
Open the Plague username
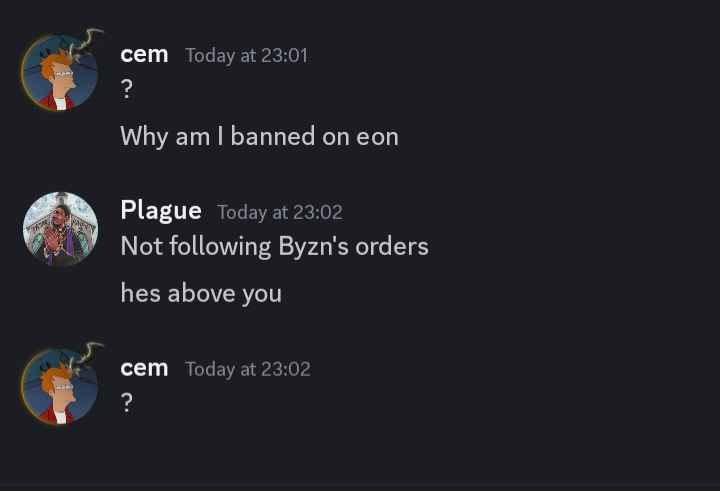tap(161, 211)
